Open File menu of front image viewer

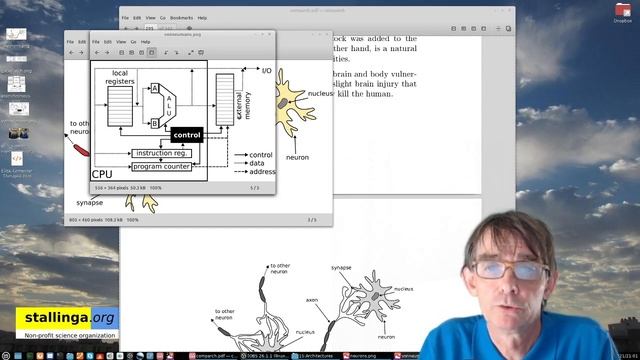coord(96,42)
